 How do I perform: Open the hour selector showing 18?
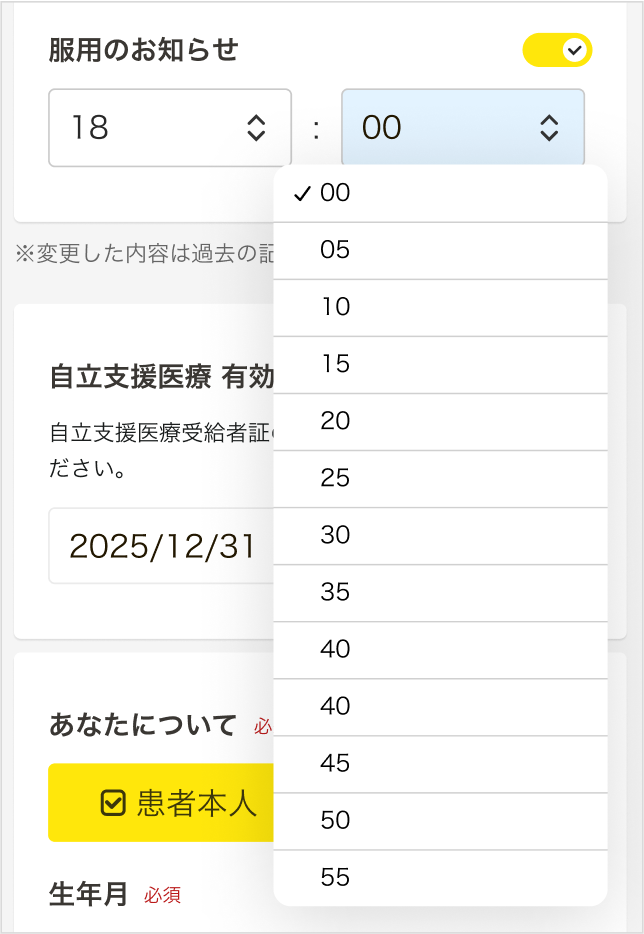coord(170,128)
